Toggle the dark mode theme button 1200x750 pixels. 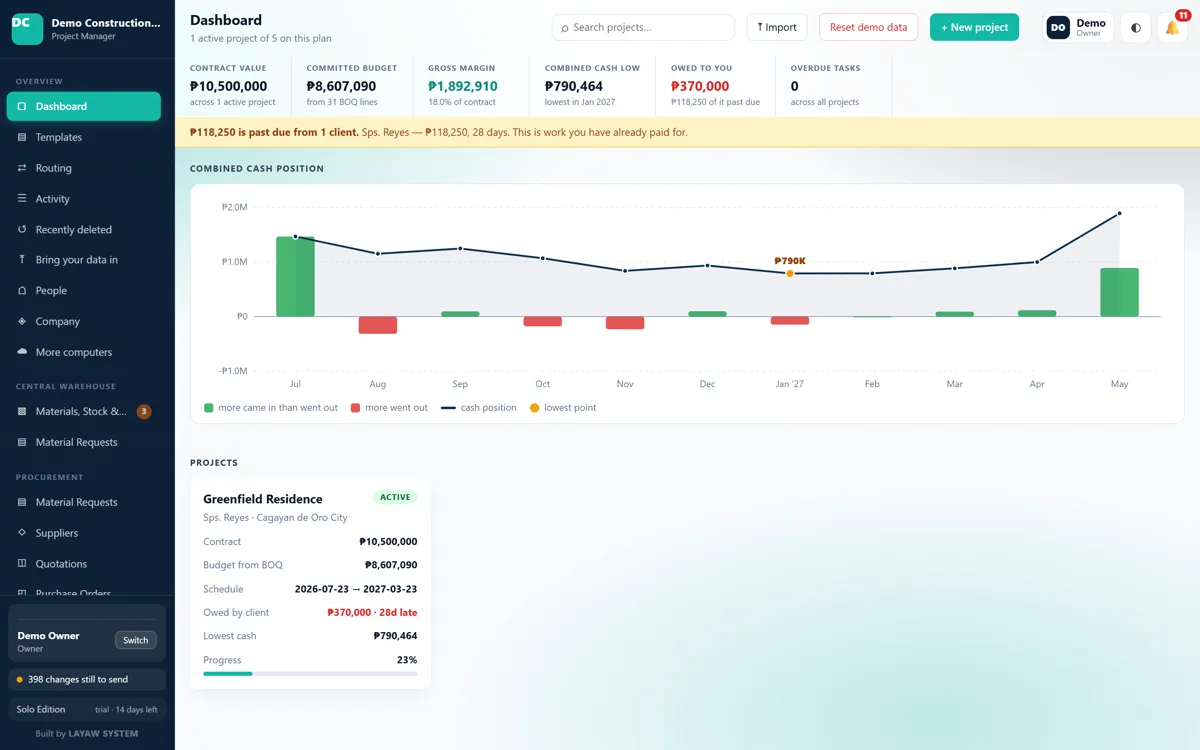1135,28
